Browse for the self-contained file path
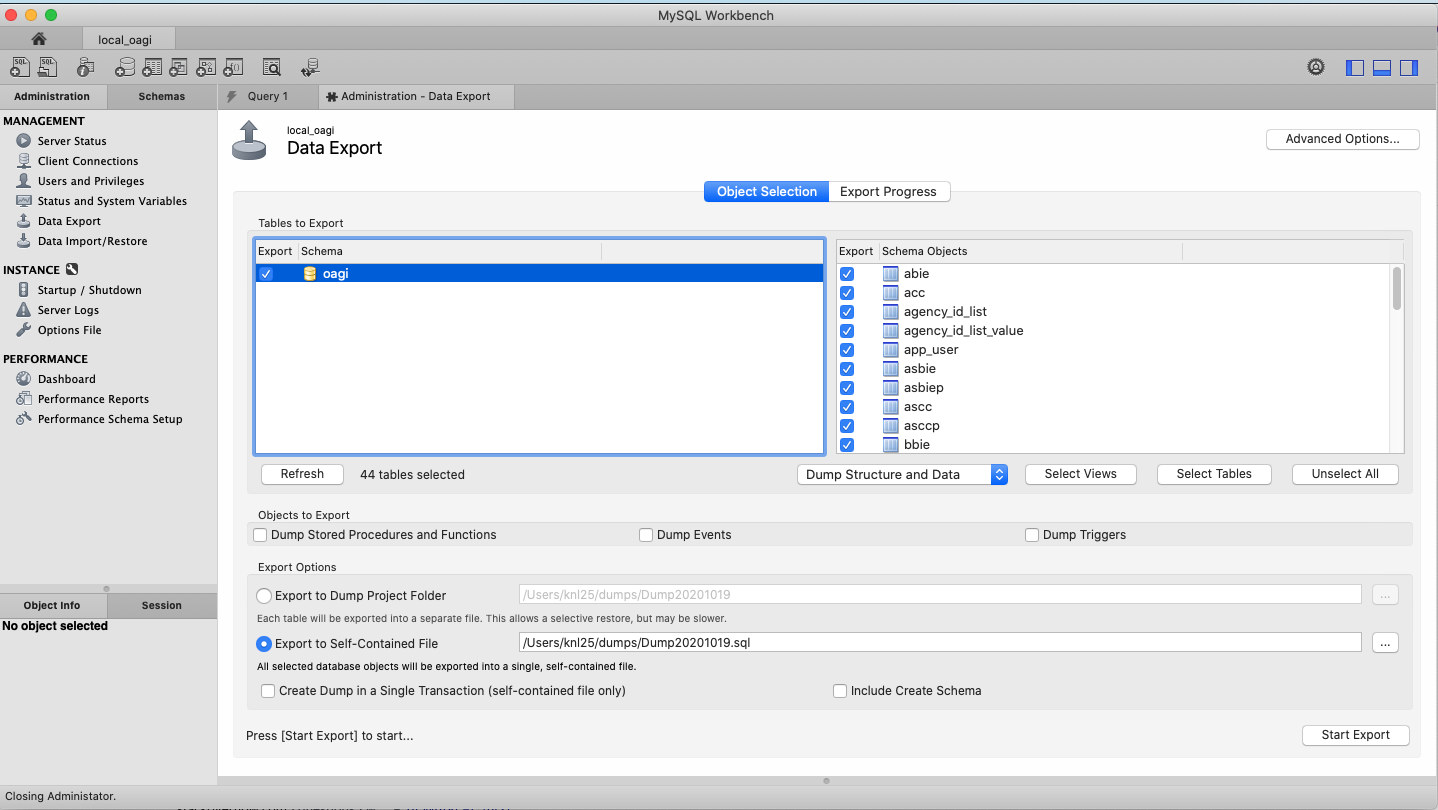This screenshot has width=1438, height=810. pyautogui.click(x=1385, y=643)
